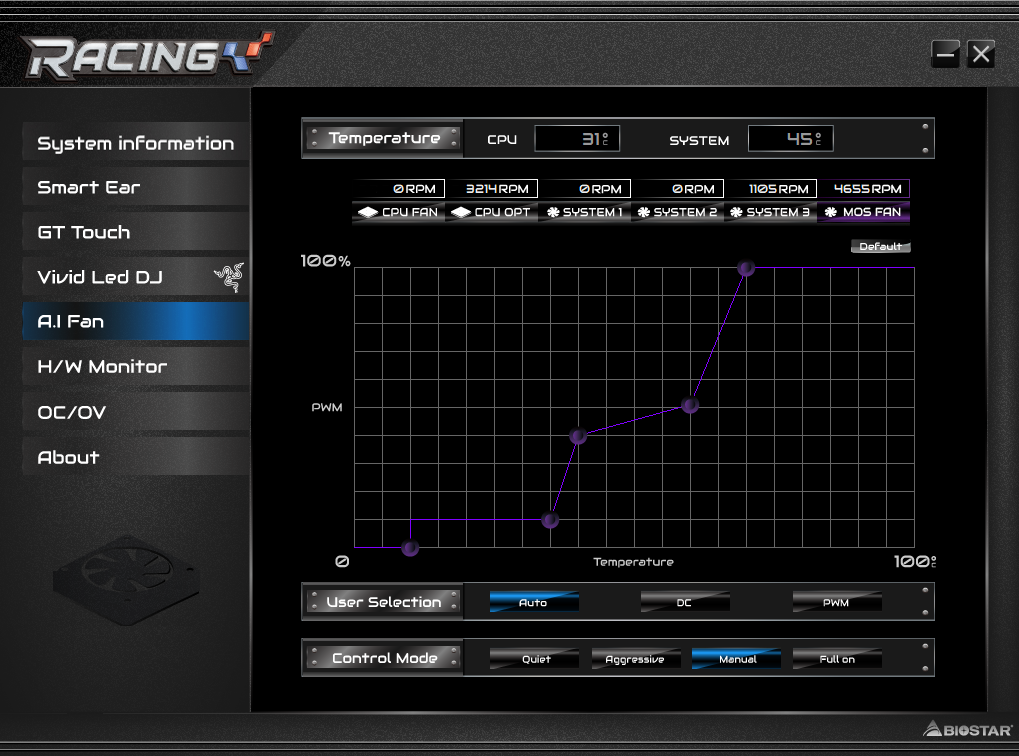This screenshot has height=756, width=1019.
Task: Open System information page
Action: (136, 143)
